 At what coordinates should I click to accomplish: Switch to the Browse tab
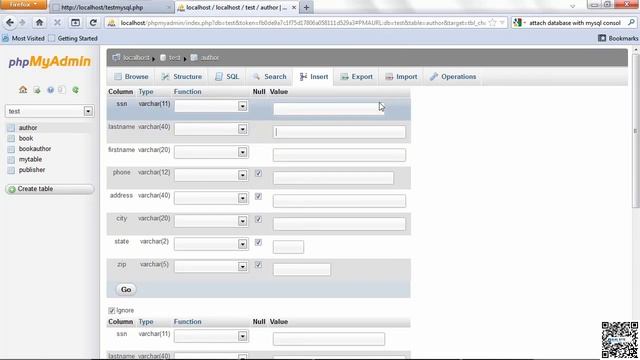pos(131,77)
